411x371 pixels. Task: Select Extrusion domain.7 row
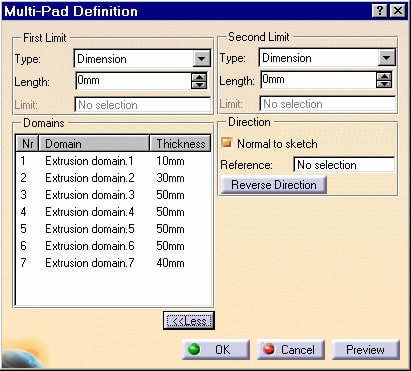click(x=113, y=263)
